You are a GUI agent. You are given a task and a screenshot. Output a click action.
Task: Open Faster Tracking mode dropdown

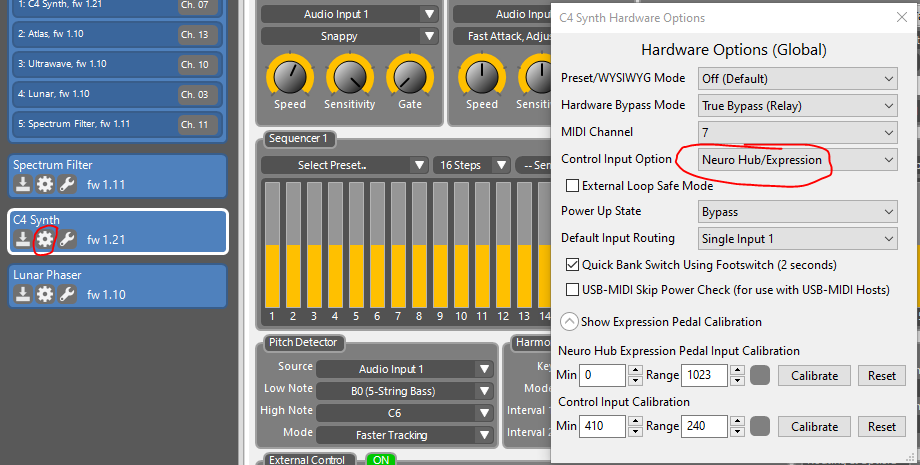(405, 435)
